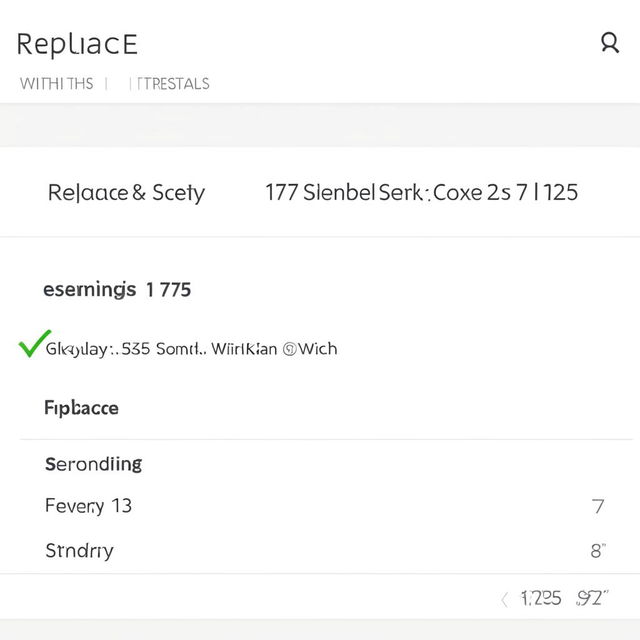Expand the Serondiing section
Screen dimensions: 640x640
pyautogui.click(x=93, y=464)
